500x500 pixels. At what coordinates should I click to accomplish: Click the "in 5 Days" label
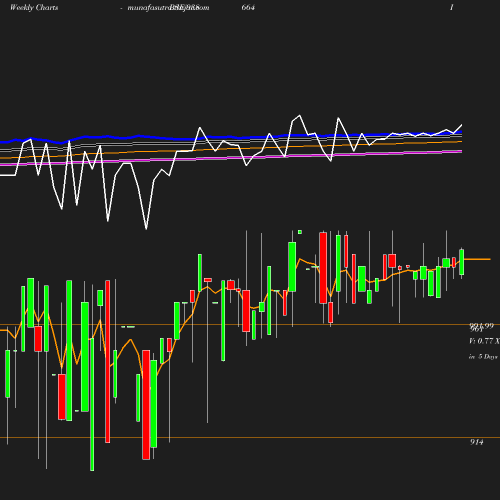(483, 357)
